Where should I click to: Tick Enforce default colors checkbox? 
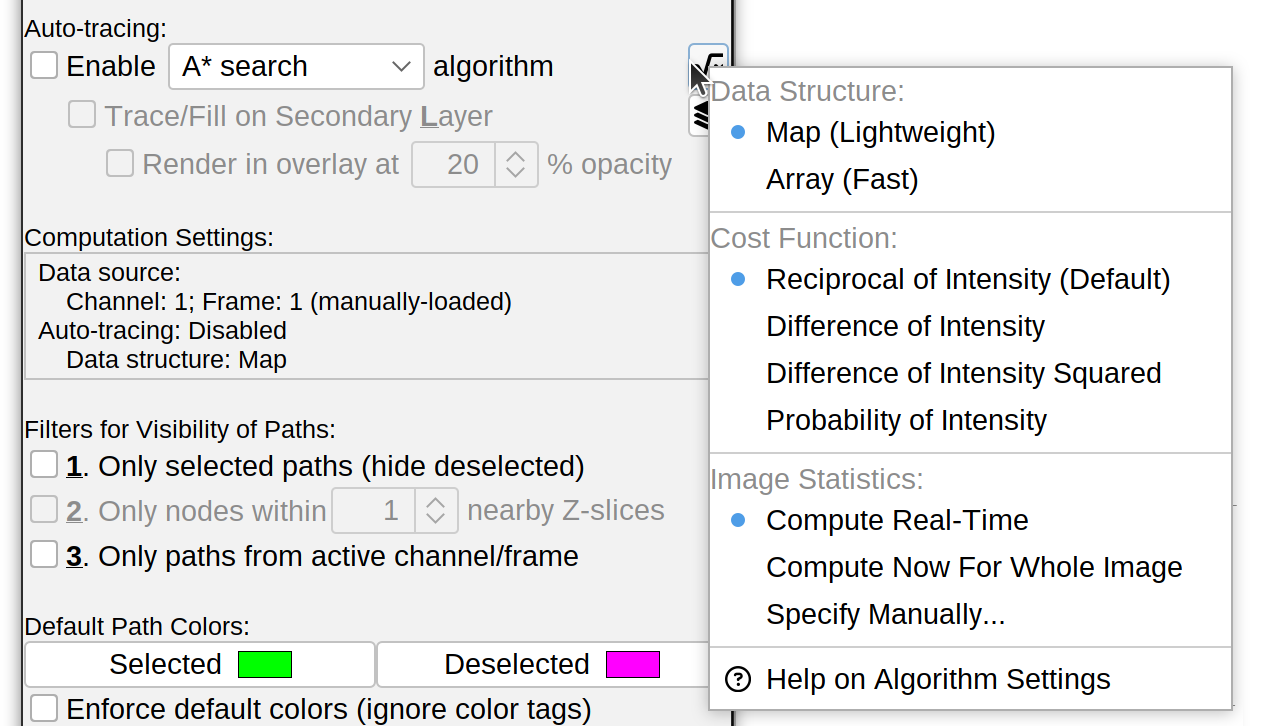[x=44, y=709]
